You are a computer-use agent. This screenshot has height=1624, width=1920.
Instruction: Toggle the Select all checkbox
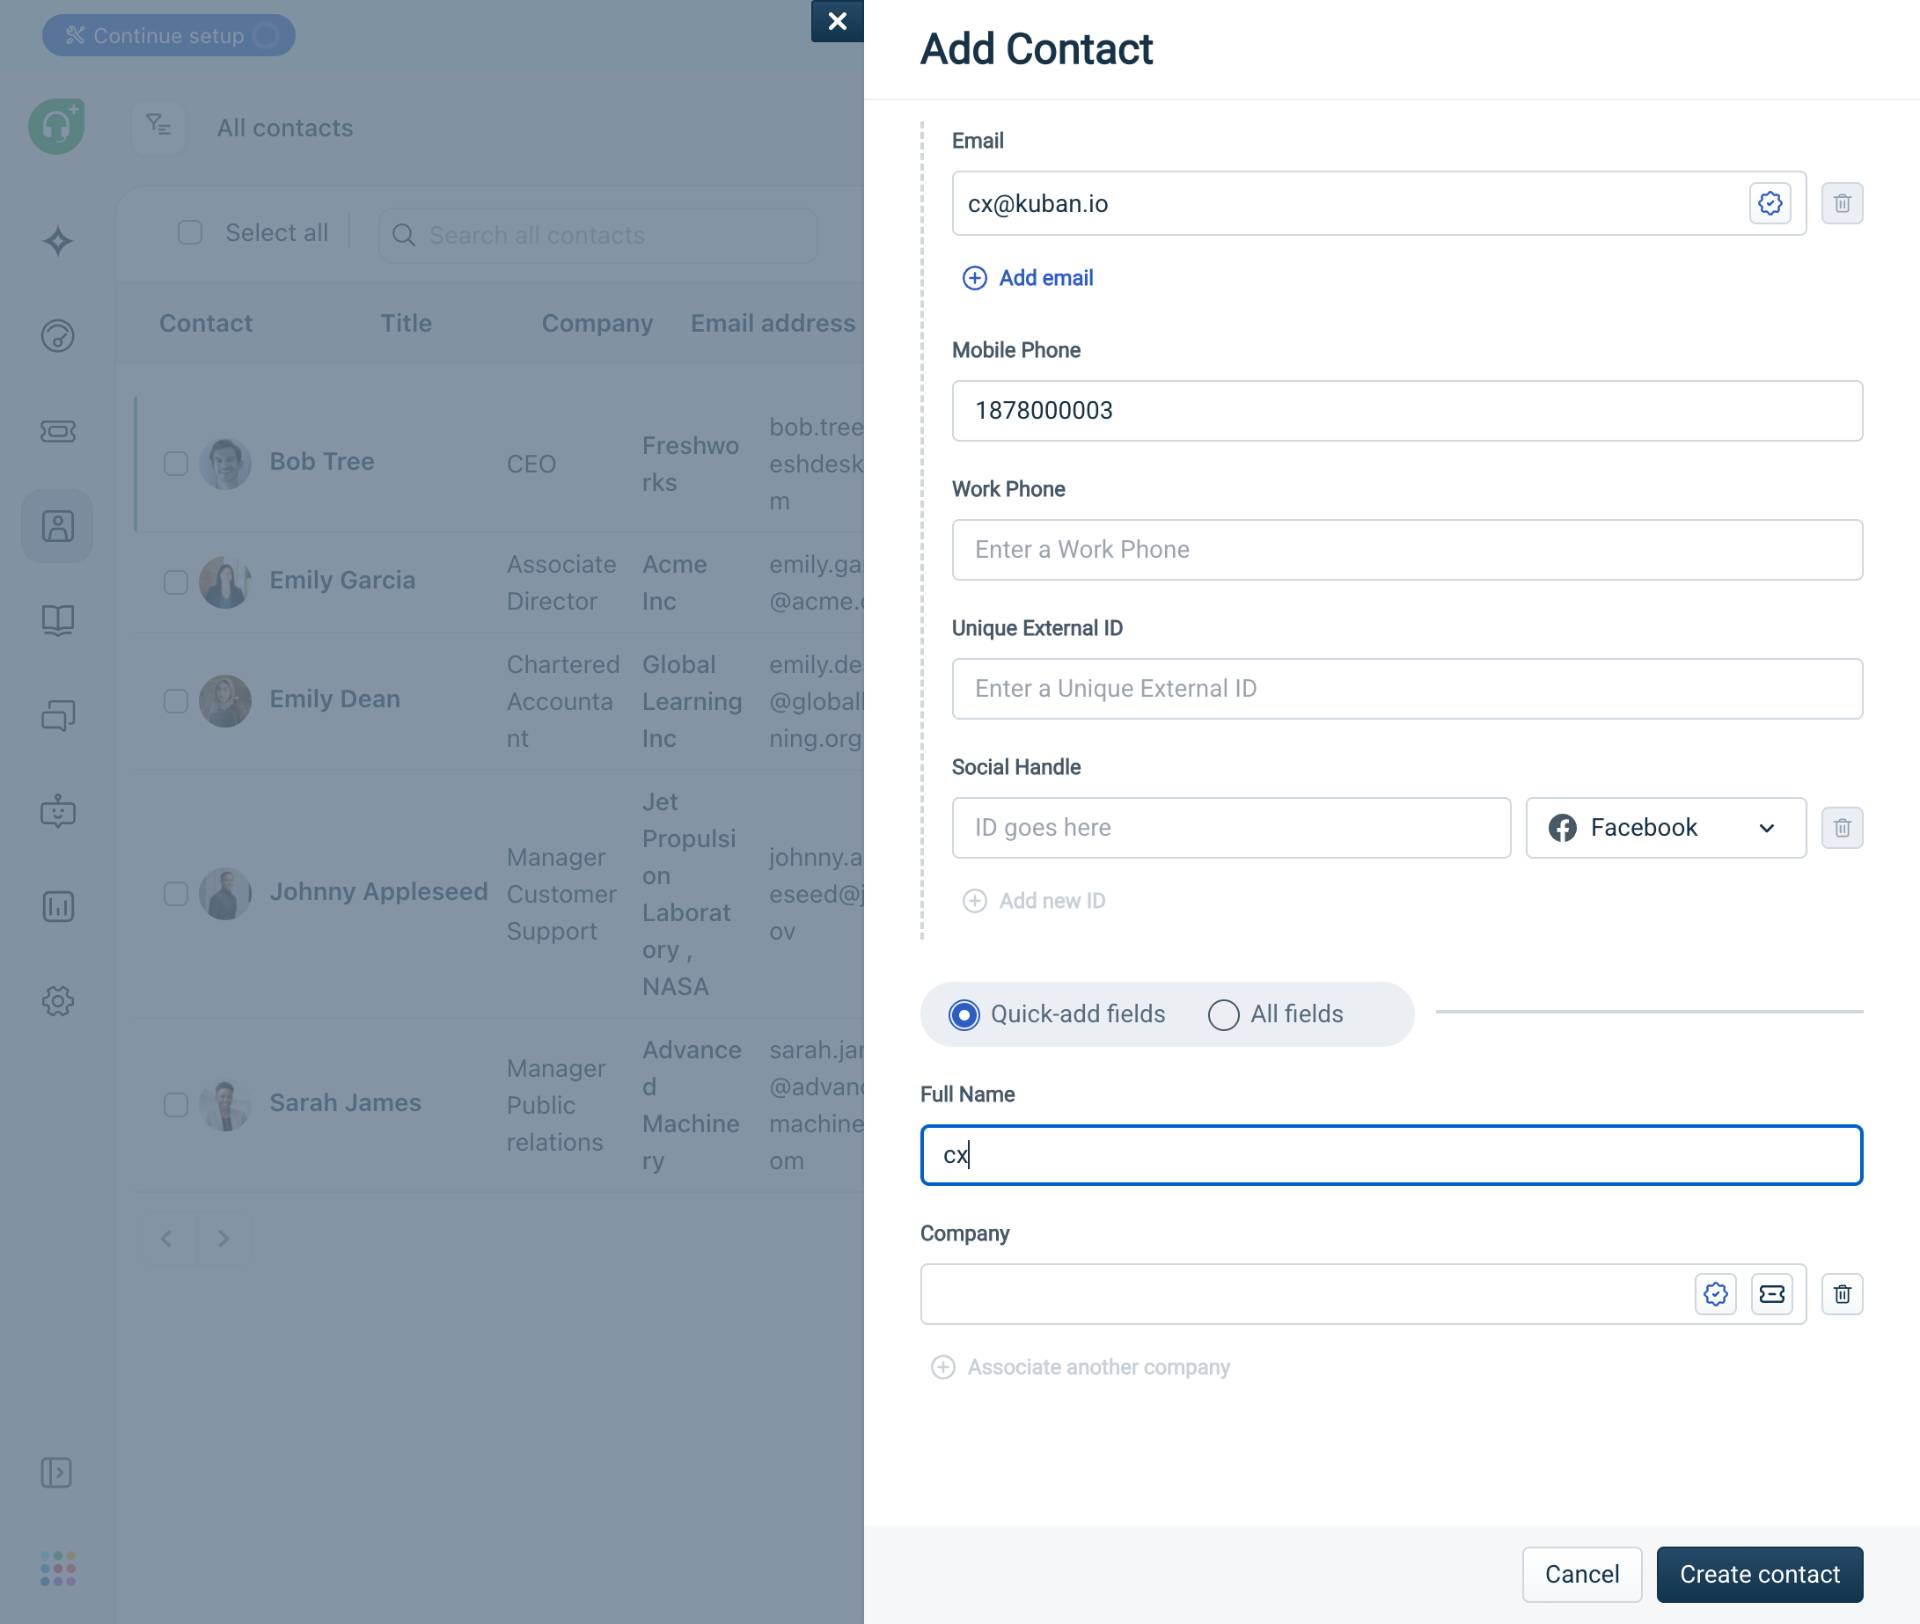click(190, 233)
